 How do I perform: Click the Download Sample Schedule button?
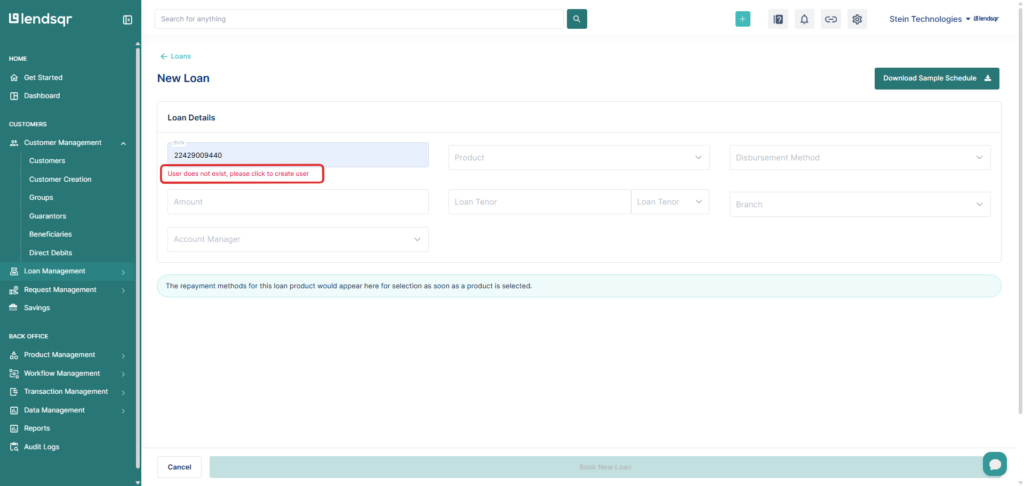(936, 78)
